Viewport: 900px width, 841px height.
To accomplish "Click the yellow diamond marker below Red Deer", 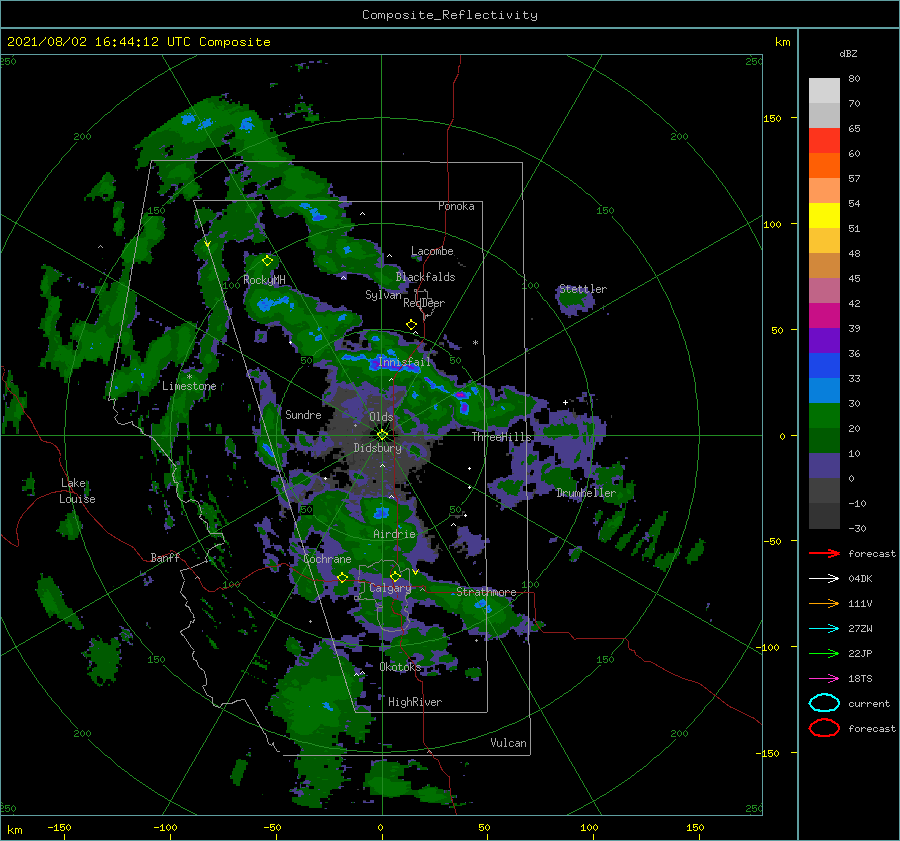I will 411,325.
